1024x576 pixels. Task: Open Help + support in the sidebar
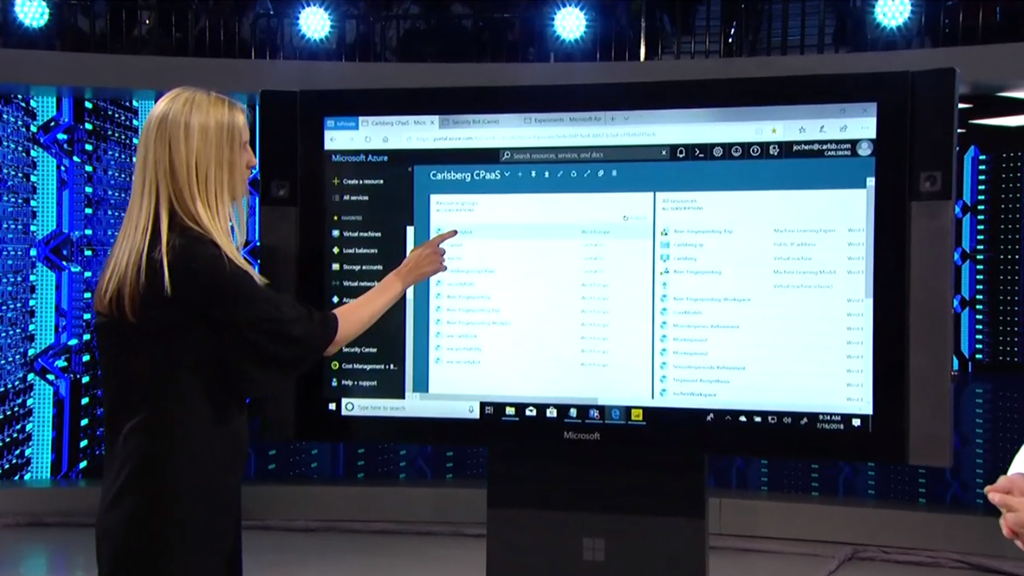click(x=353, y=383)
